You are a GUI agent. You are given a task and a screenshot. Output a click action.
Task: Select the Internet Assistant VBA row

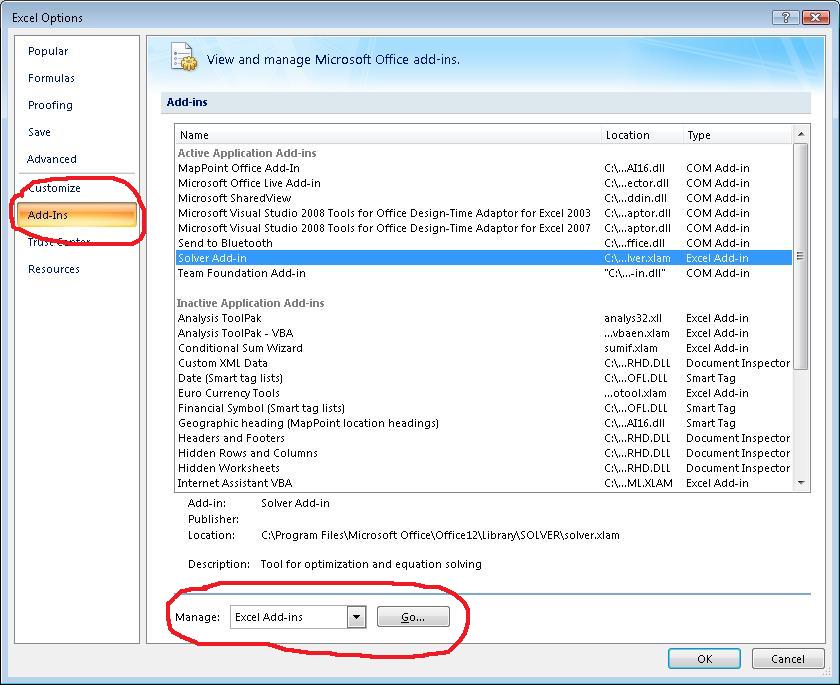484,483
